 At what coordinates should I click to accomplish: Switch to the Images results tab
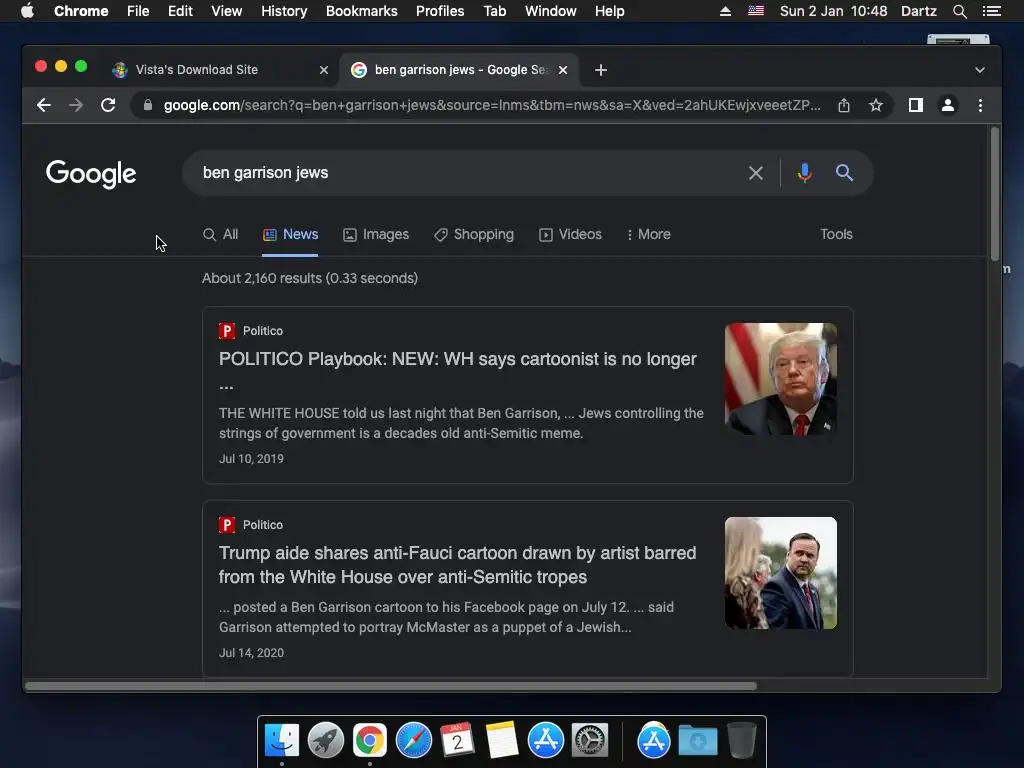tap(376, 234)
